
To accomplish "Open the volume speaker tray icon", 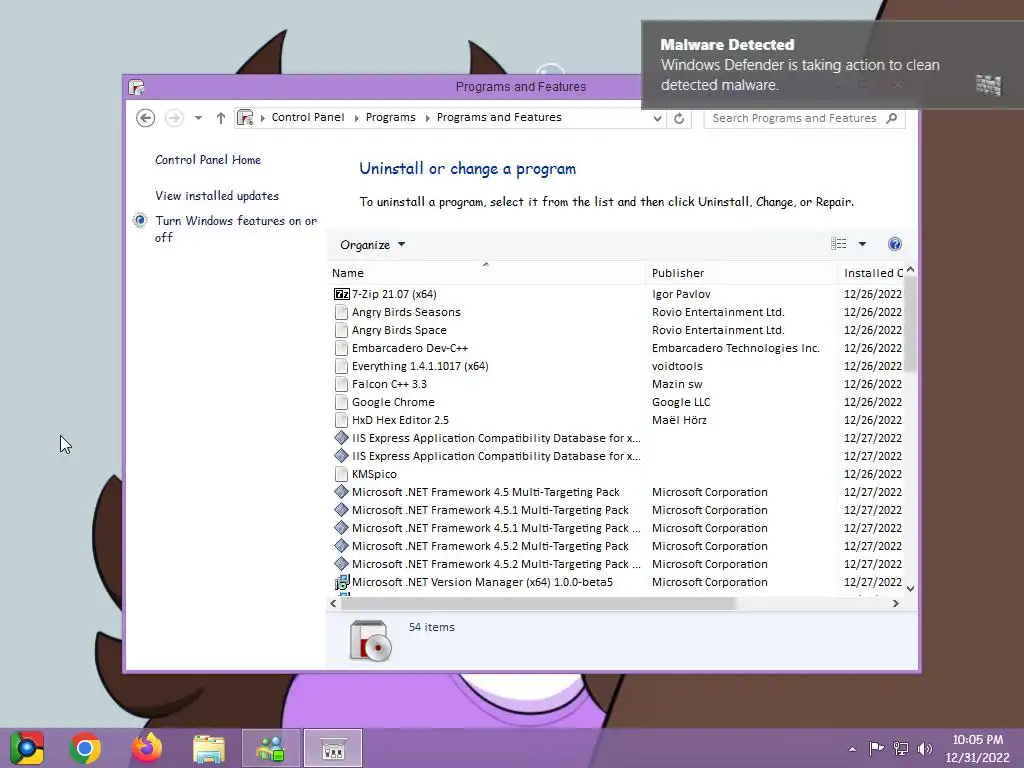I will [x=925, y=748].
